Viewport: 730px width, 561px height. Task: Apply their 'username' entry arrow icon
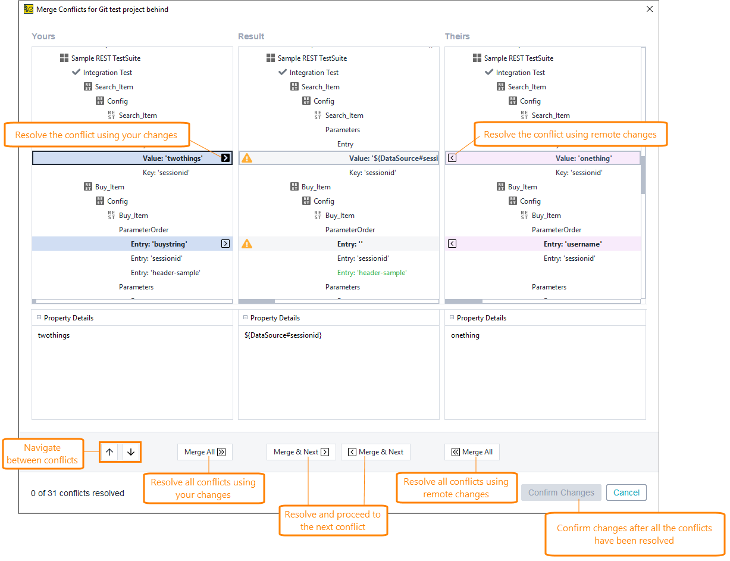tap(452, 243)
